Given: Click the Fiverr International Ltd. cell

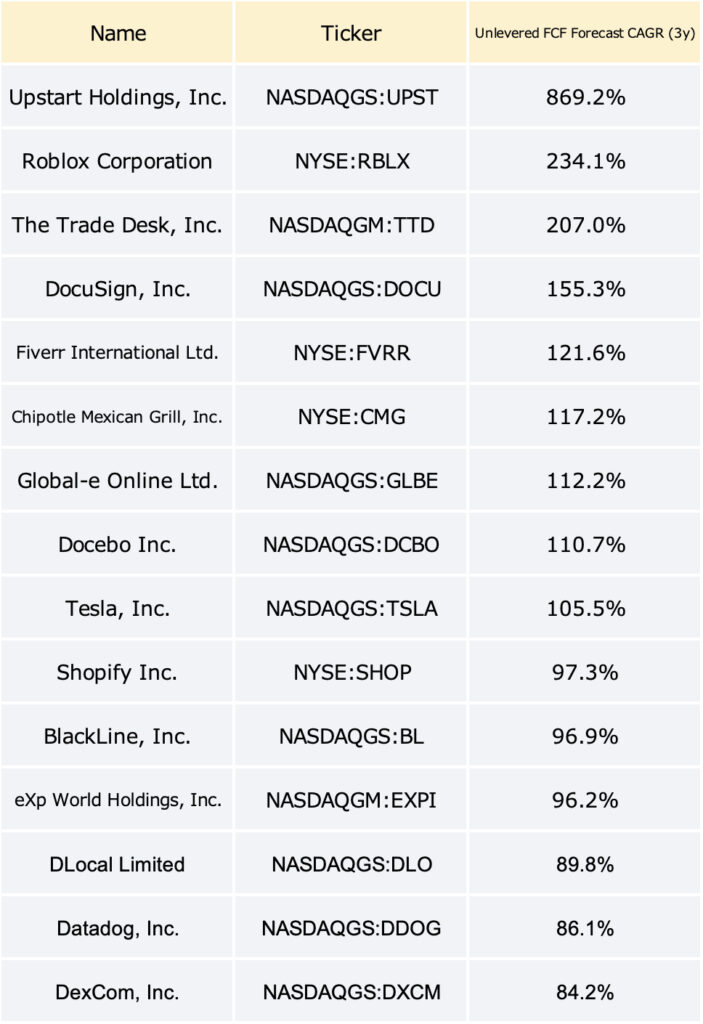Looking at the screenshot, I should tap(117, 353).
